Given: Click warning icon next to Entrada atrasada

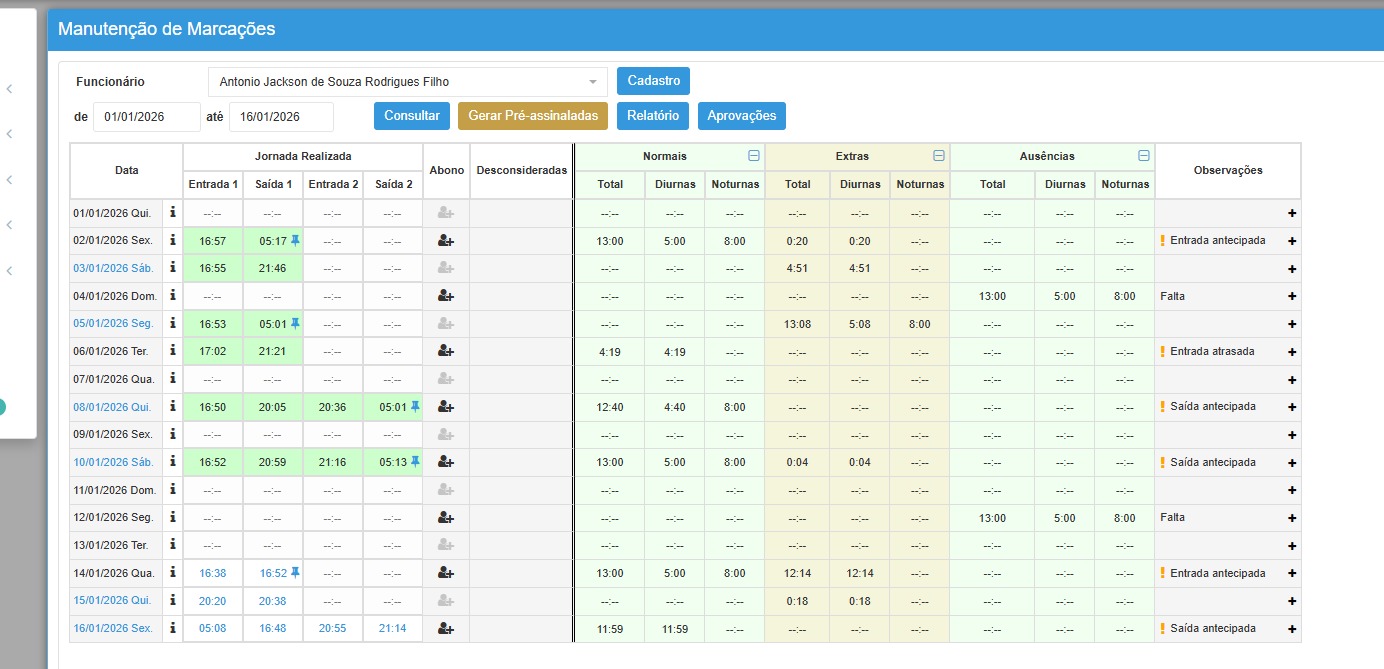Looking at the screenshot, I should pyautogui.click(x=1162, y=351).
